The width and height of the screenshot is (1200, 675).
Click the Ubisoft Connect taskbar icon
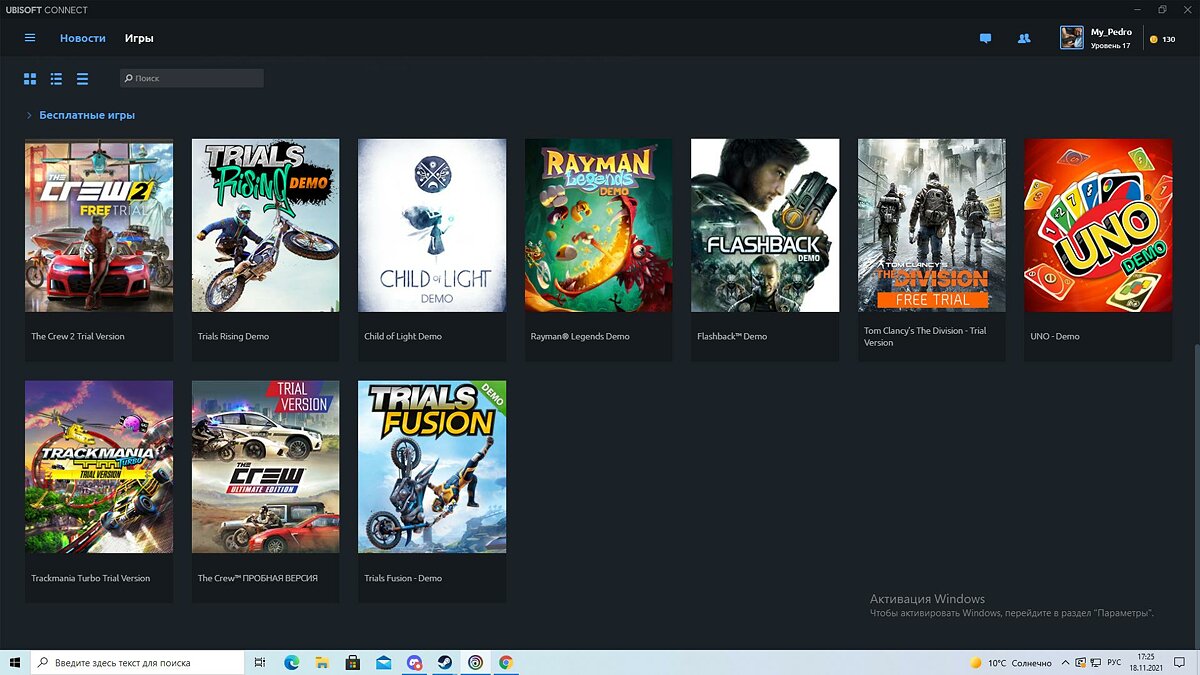475,662
